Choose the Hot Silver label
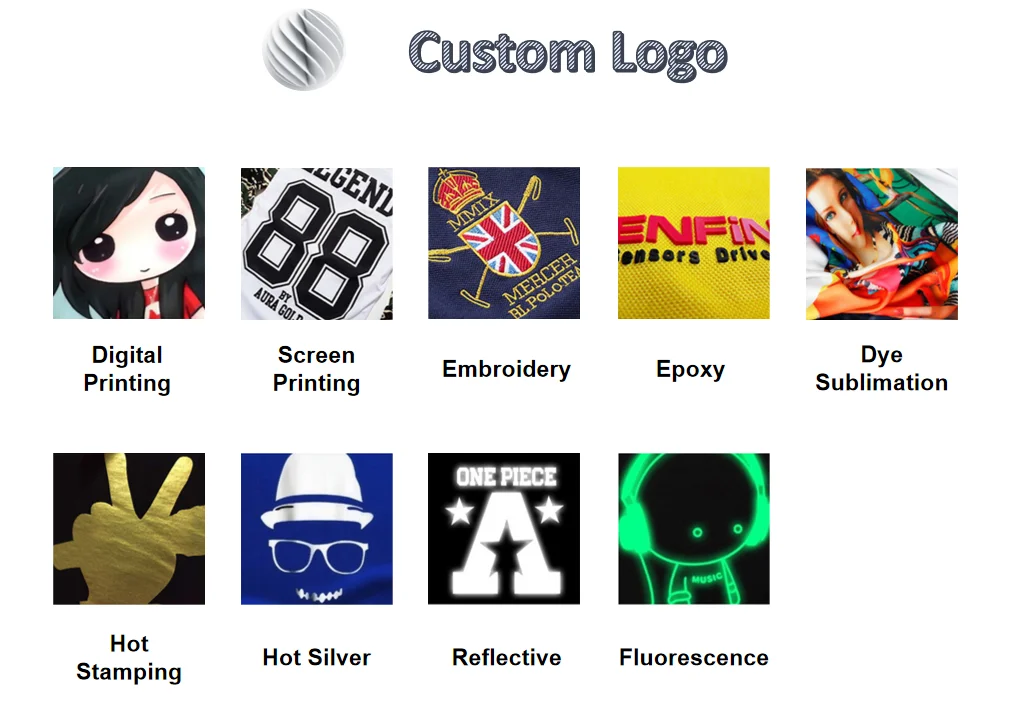 317,657
